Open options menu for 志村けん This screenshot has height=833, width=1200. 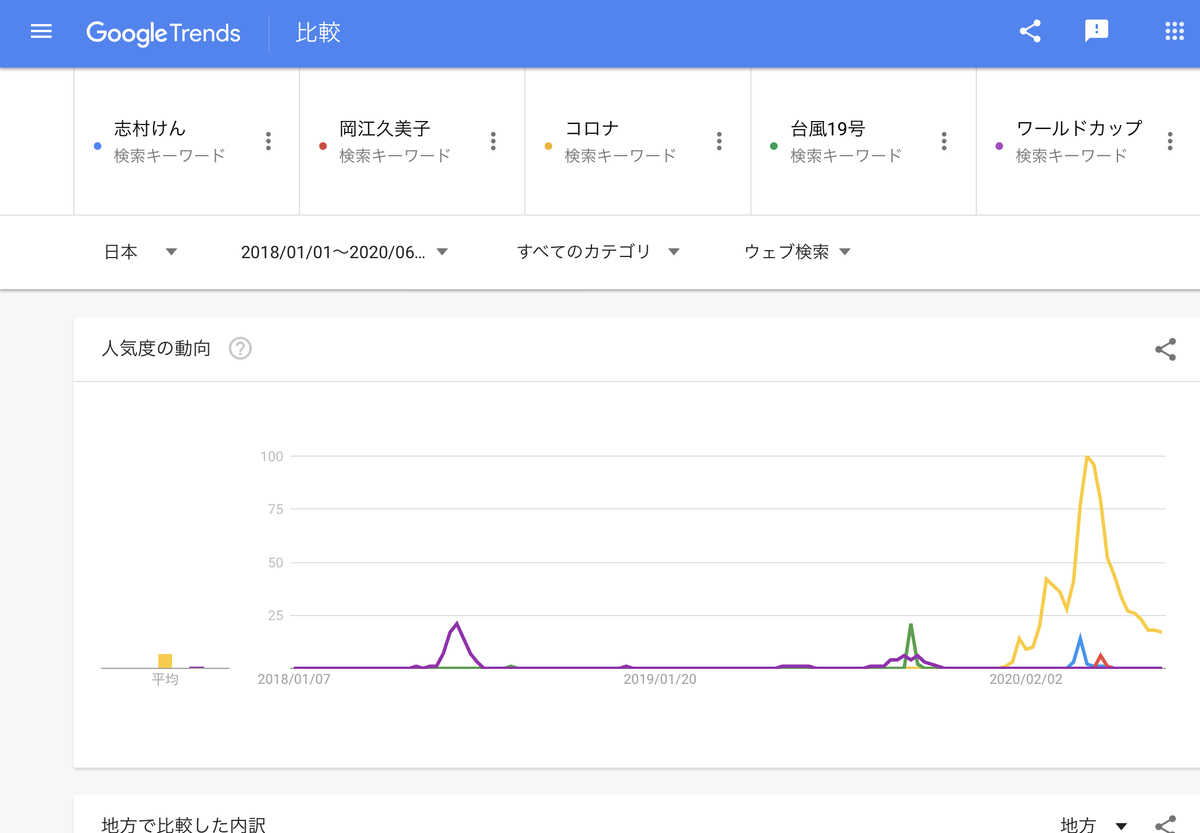tap(268, 141)
